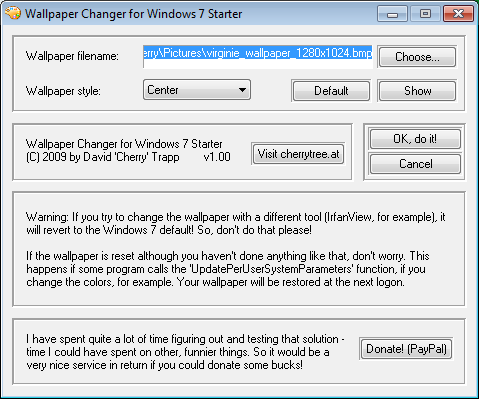
Task: Click the 'Wallpaper style:' label
Action: click(x=63, y=91)
